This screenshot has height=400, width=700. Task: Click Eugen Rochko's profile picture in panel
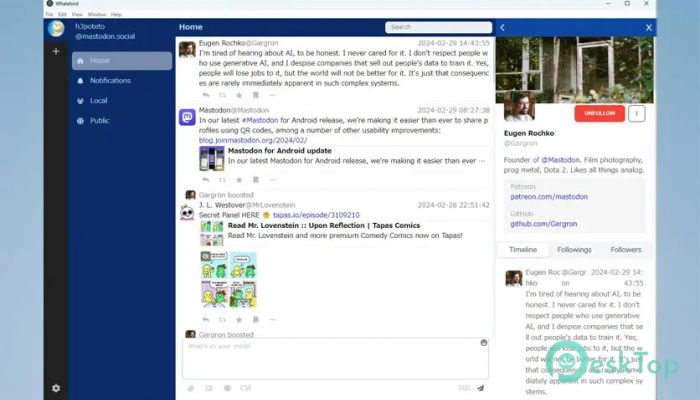coord(519,106)
